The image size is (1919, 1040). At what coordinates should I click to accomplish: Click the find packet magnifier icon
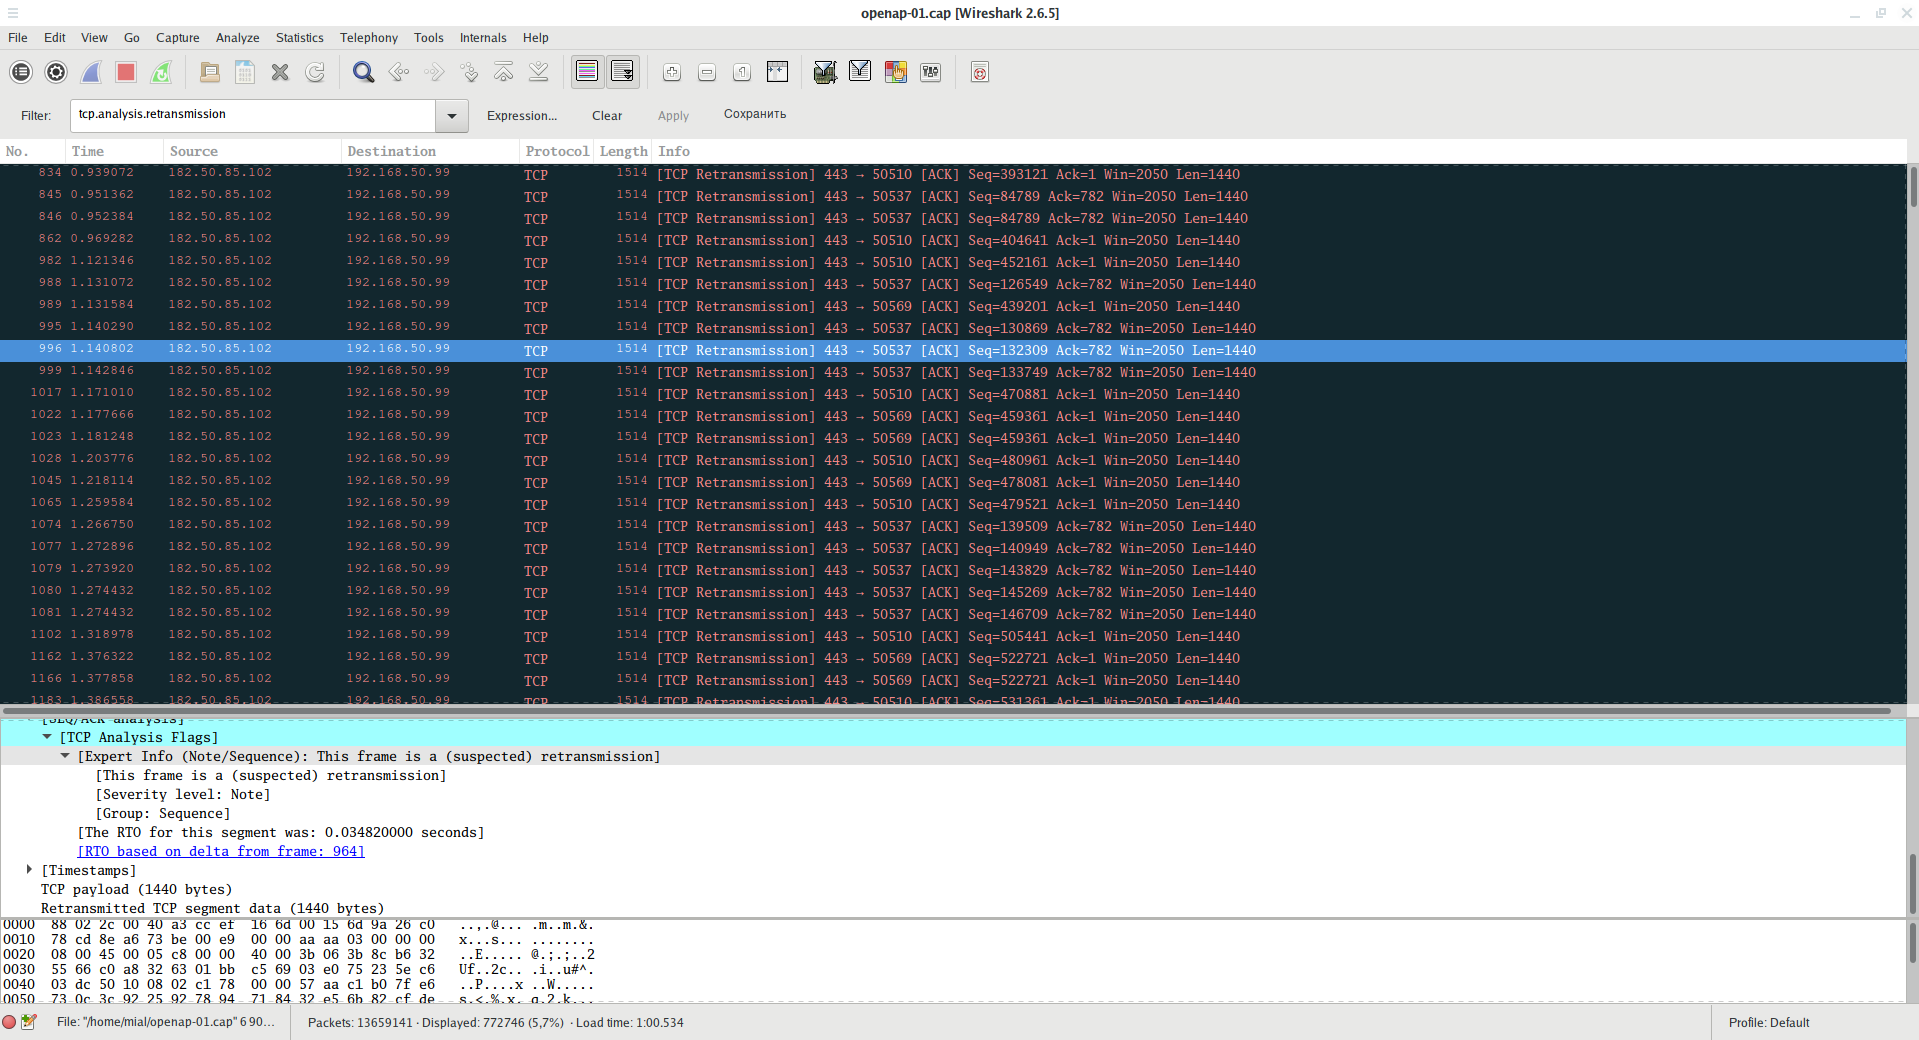[363, 72]
